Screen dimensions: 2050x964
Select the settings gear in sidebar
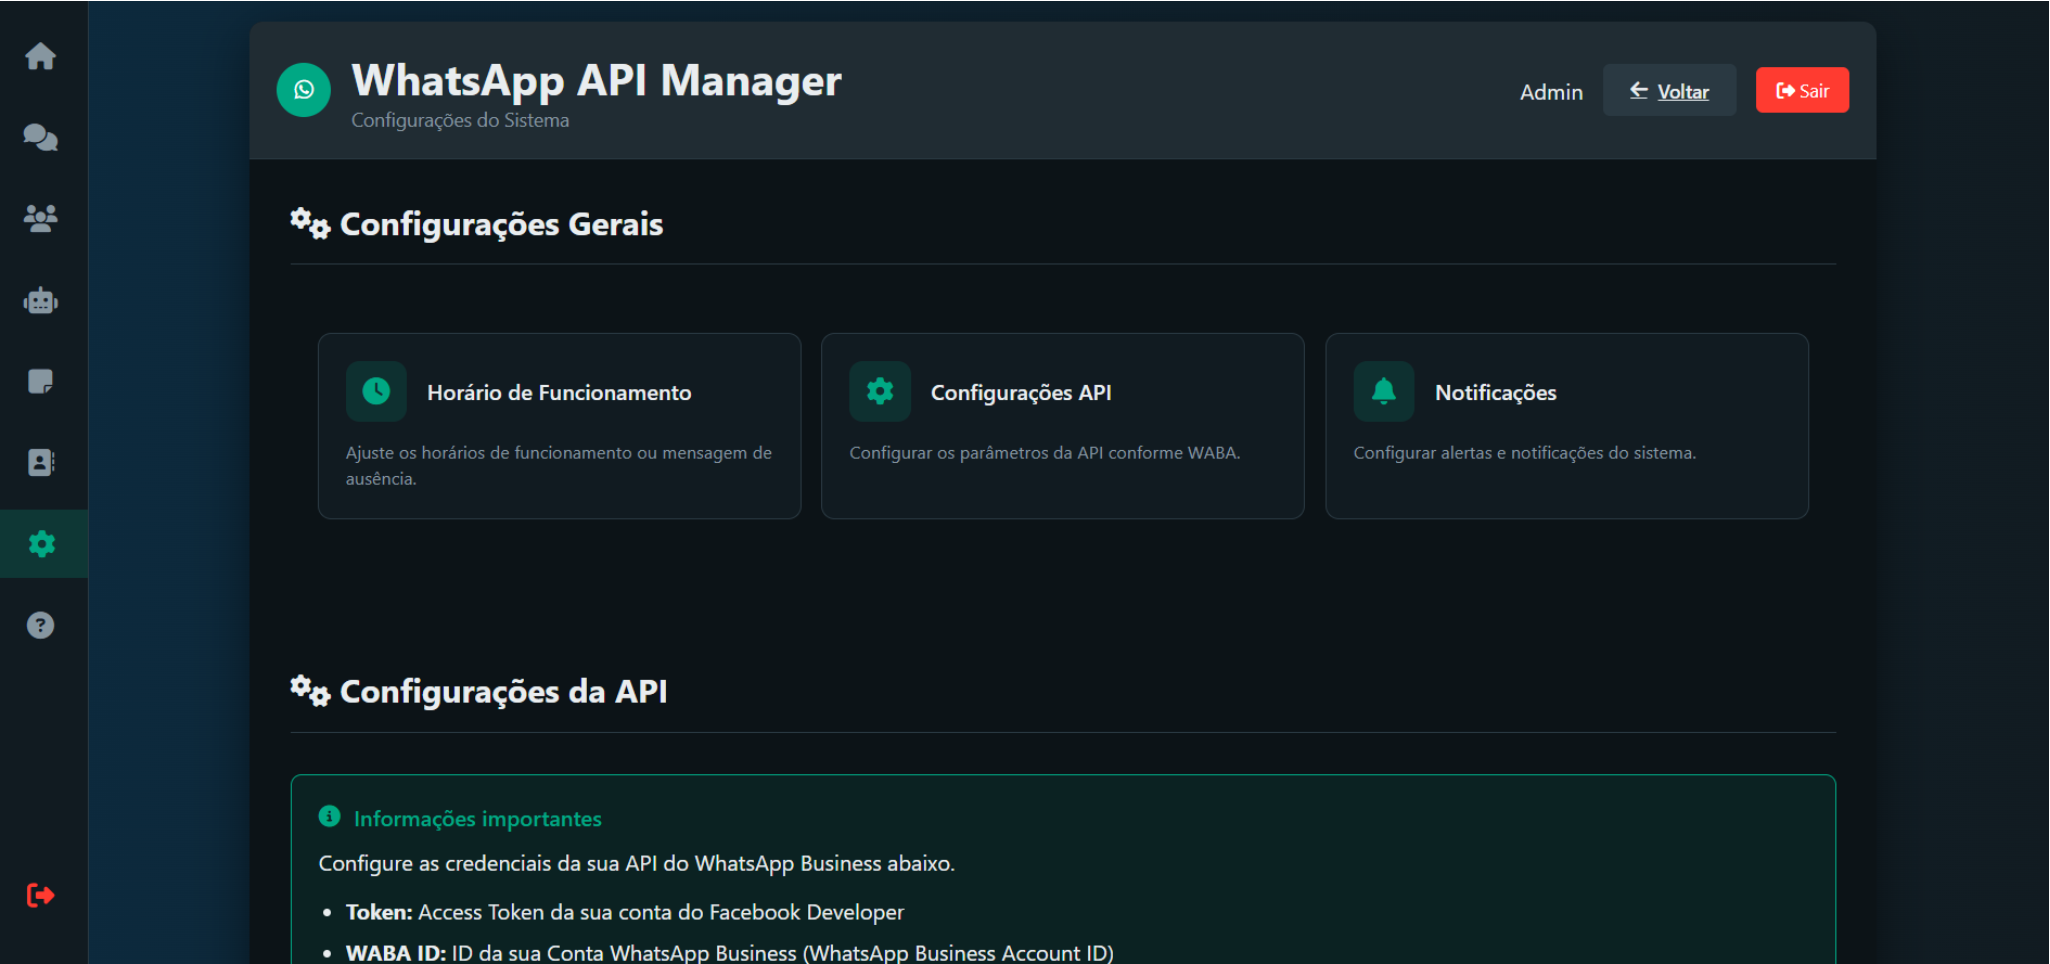41,544
